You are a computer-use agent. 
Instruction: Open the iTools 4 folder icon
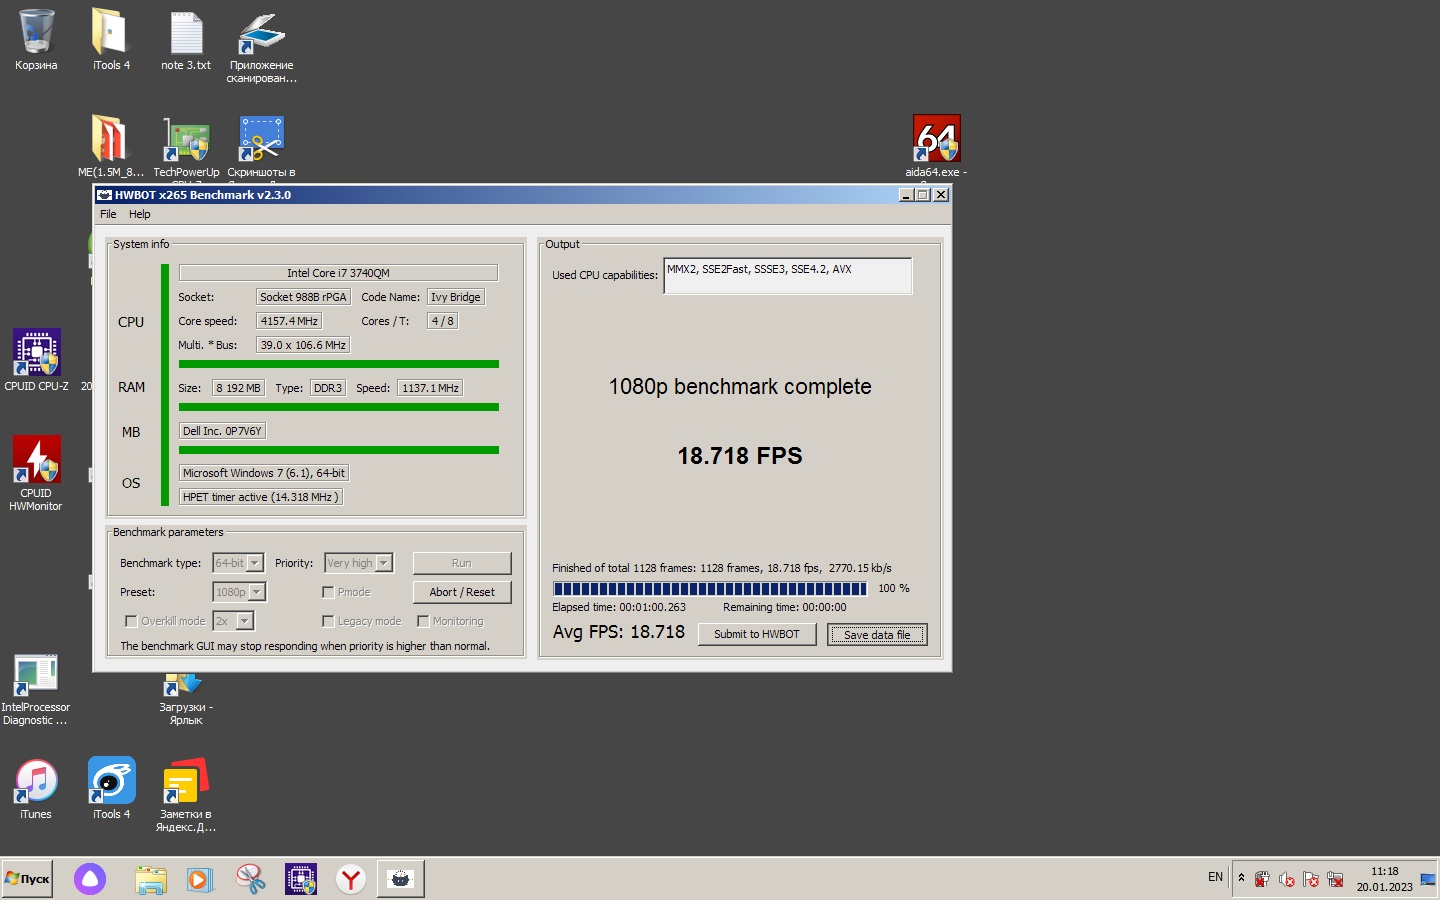(111, 40)
